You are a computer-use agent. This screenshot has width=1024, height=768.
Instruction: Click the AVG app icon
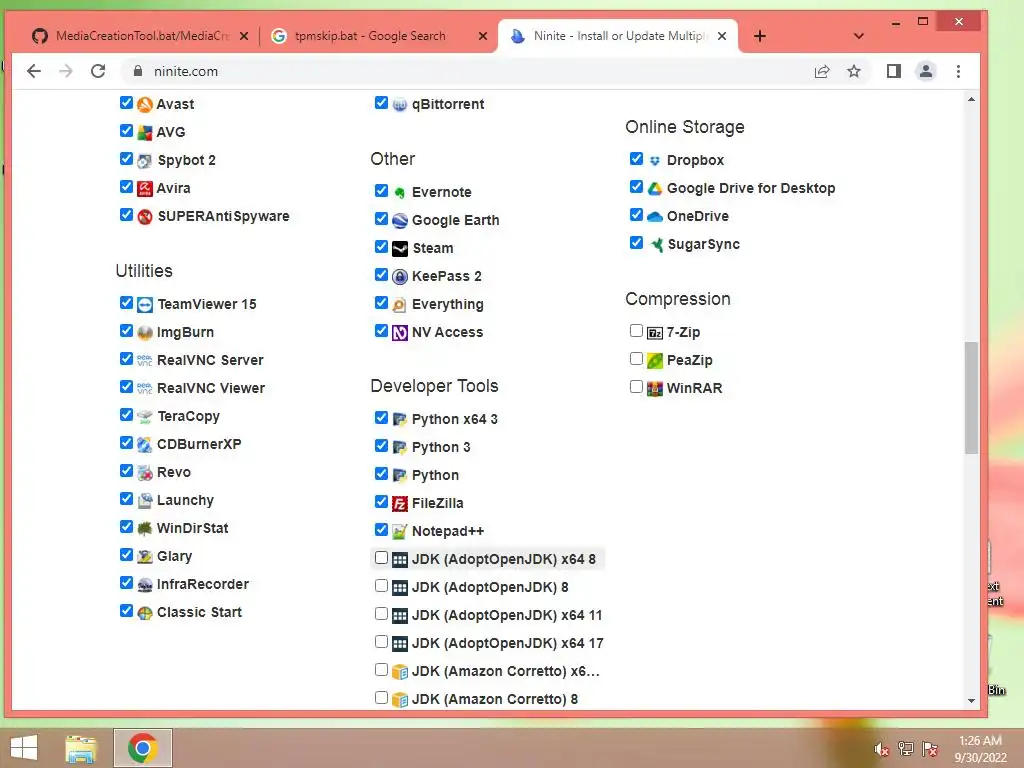[x=144, y=133]
